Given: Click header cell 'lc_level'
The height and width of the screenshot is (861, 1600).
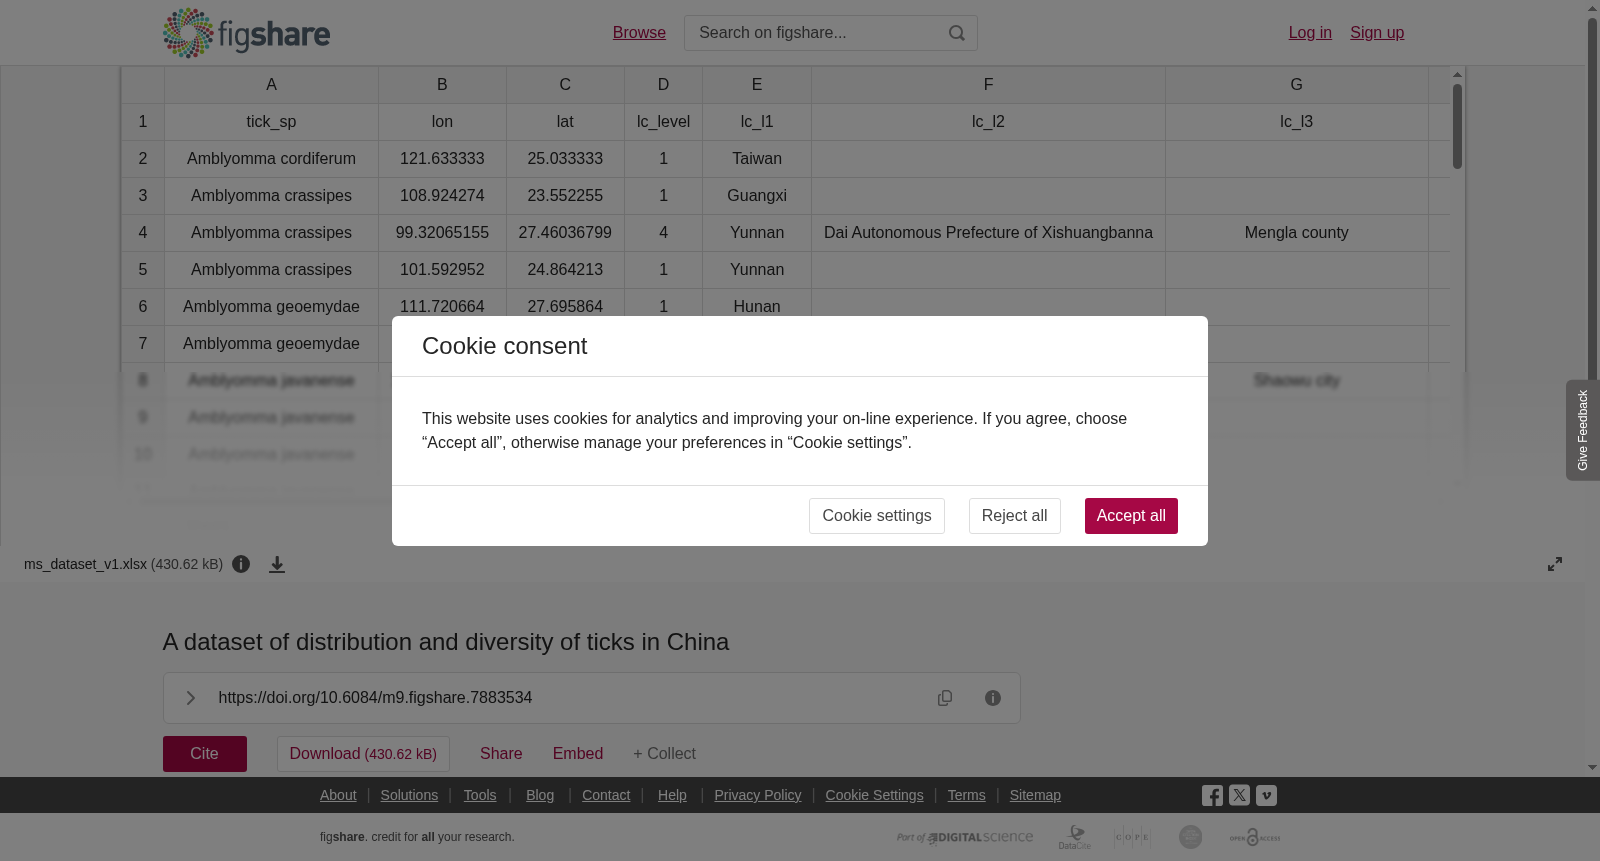Looking at the screenshot, I should [x=663, y=122].
